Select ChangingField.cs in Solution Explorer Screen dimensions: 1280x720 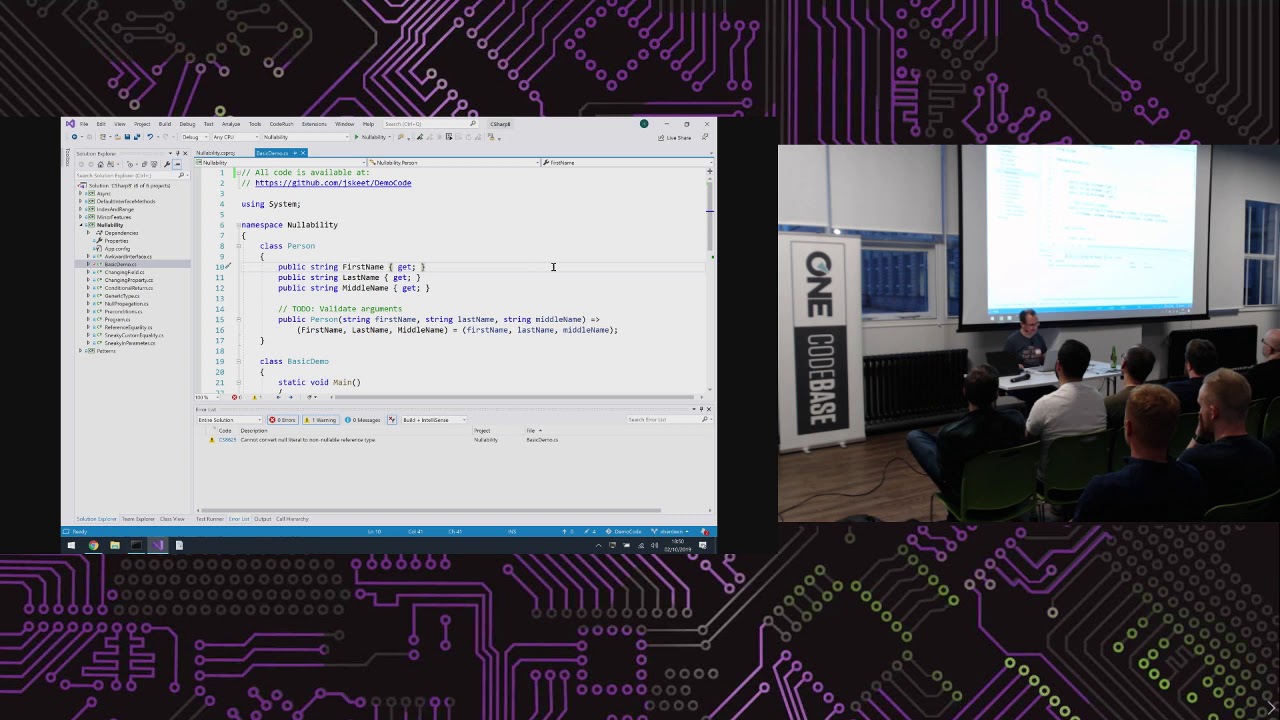[x=124, y=272]
